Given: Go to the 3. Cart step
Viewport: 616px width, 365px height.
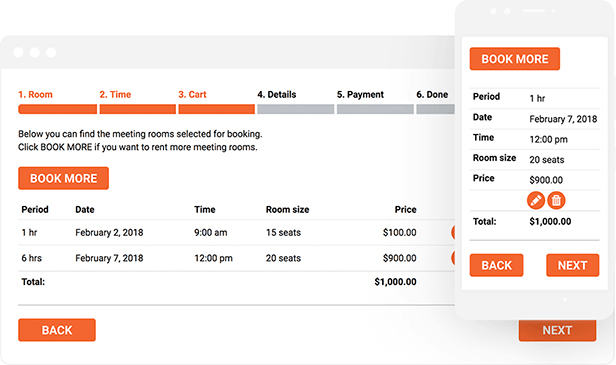Looking at the screenshot, I should 192,95.
